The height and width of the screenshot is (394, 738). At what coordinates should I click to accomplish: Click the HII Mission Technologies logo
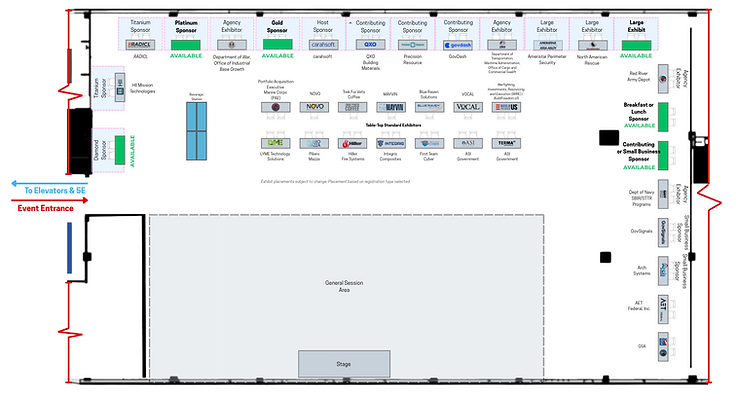tap(120, 88)
